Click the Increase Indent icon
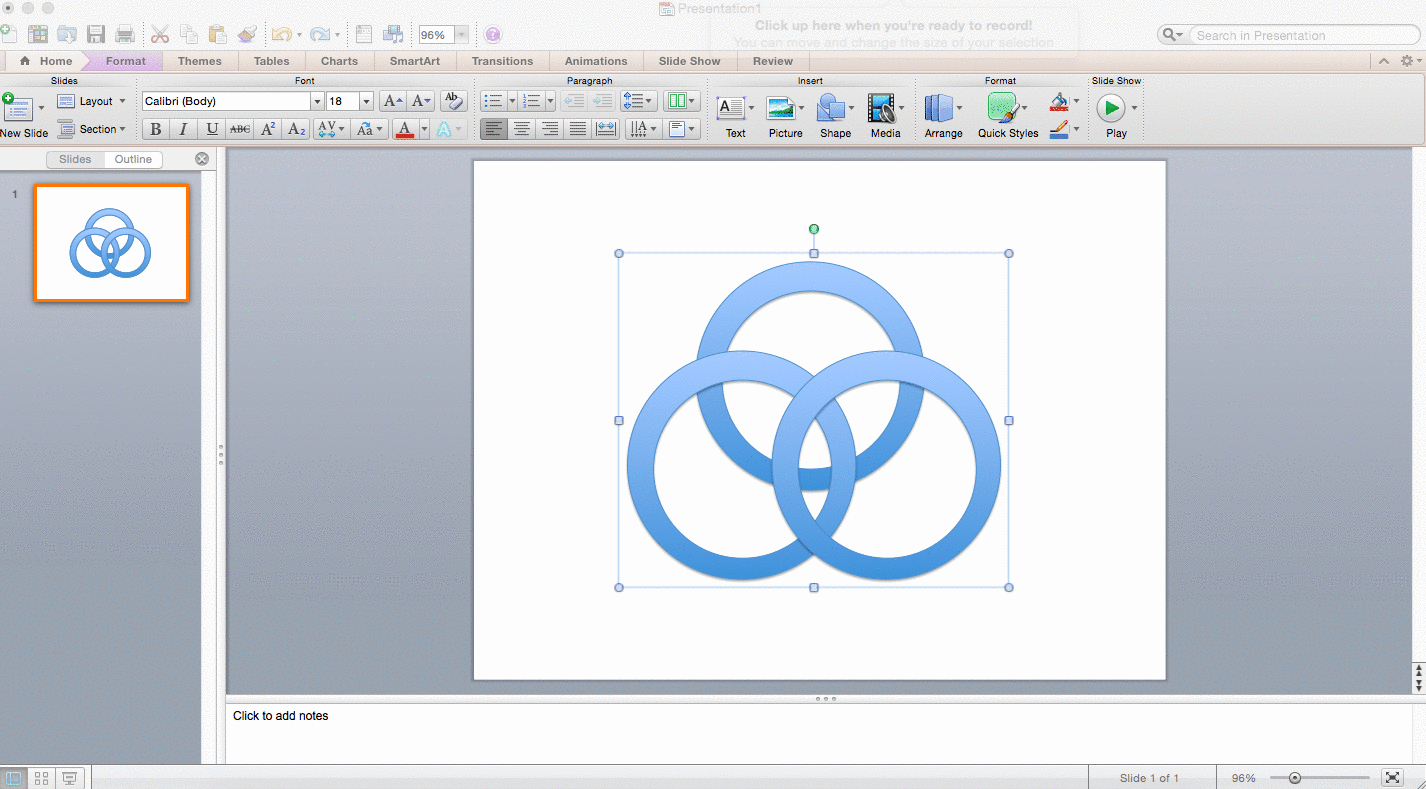Screen dimensions: 1426x789 click(602, 101)
